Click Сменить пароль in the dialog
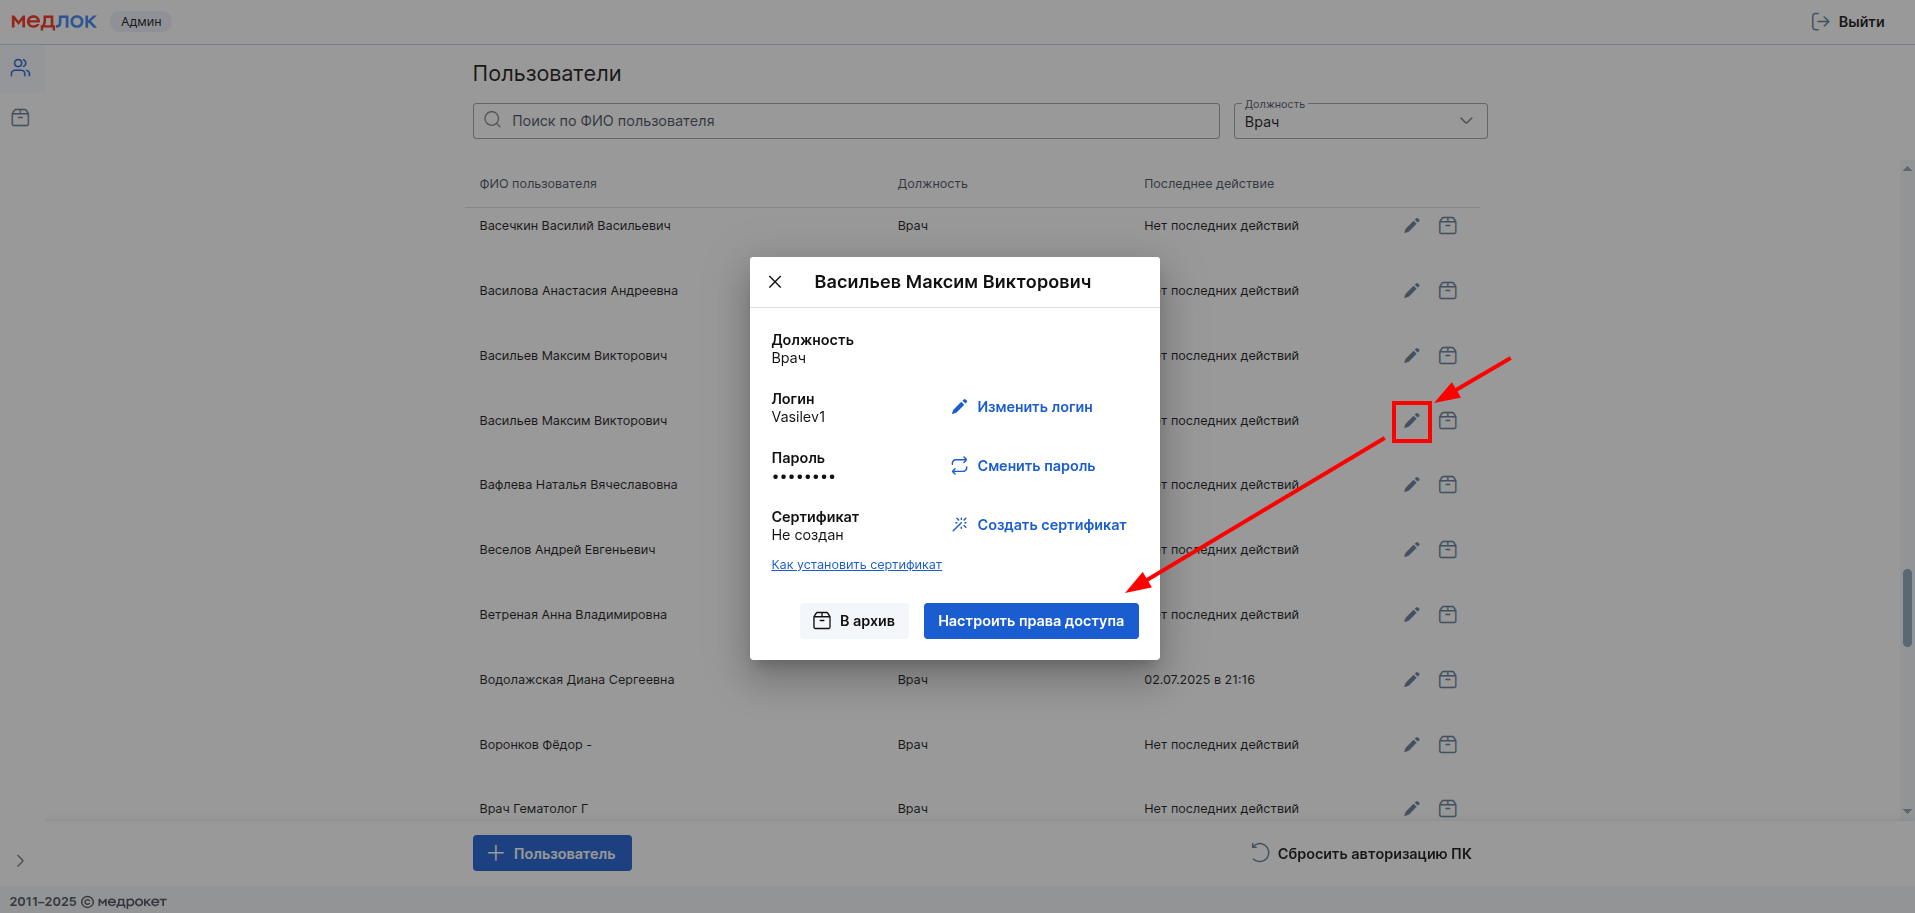The width and height of the screenshot is (1915, 913). pyautogui.click(x=1023, y=466)
